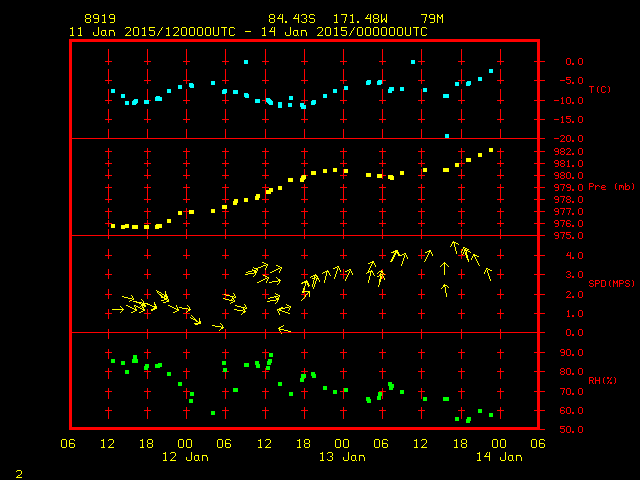Click the end time 14 Jan 2015/000000UTC

point(344,32)
